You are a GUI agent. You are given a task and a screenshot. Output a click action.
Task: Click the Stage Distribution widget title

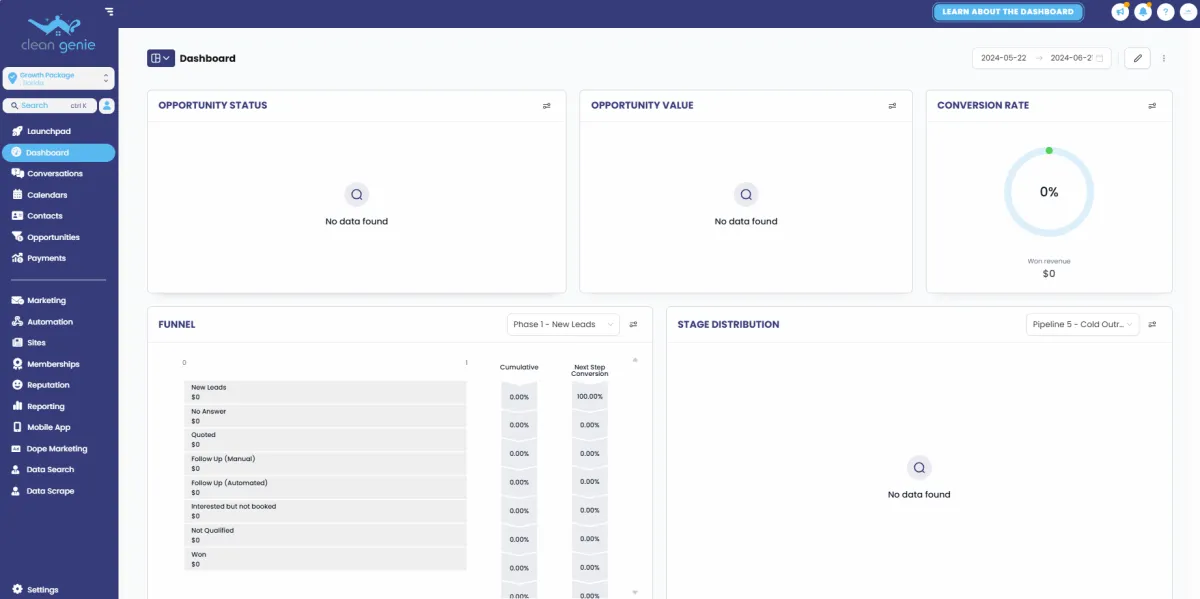728,324
